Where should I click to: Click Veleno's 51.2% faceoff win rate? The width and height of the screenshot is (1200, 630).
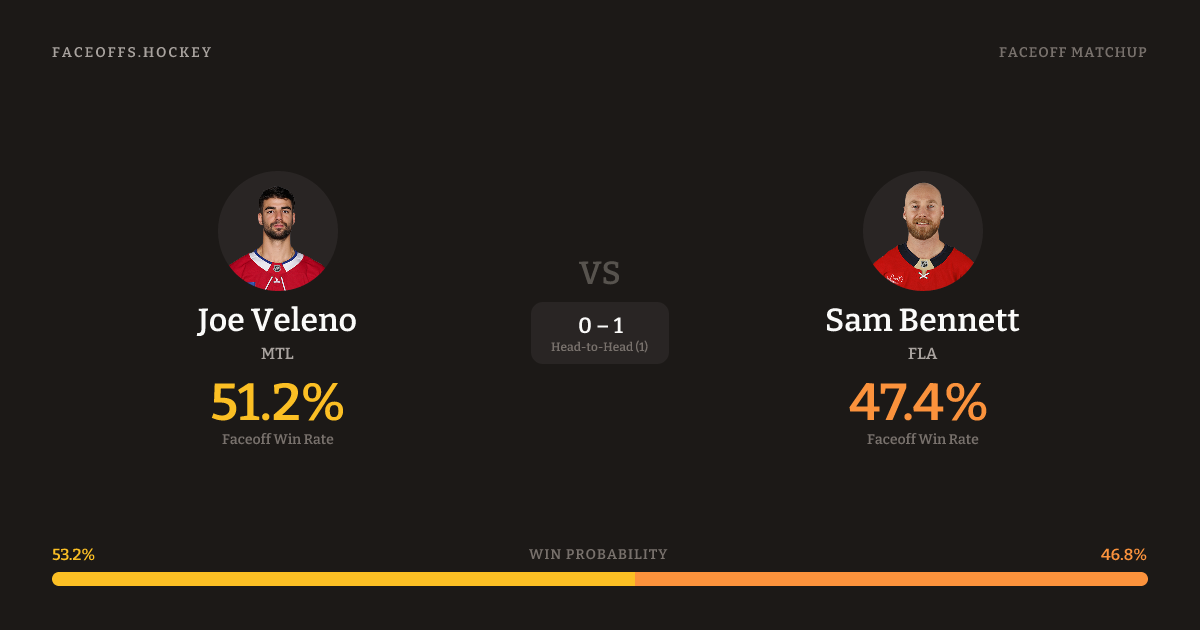click(x=277, y=402)
